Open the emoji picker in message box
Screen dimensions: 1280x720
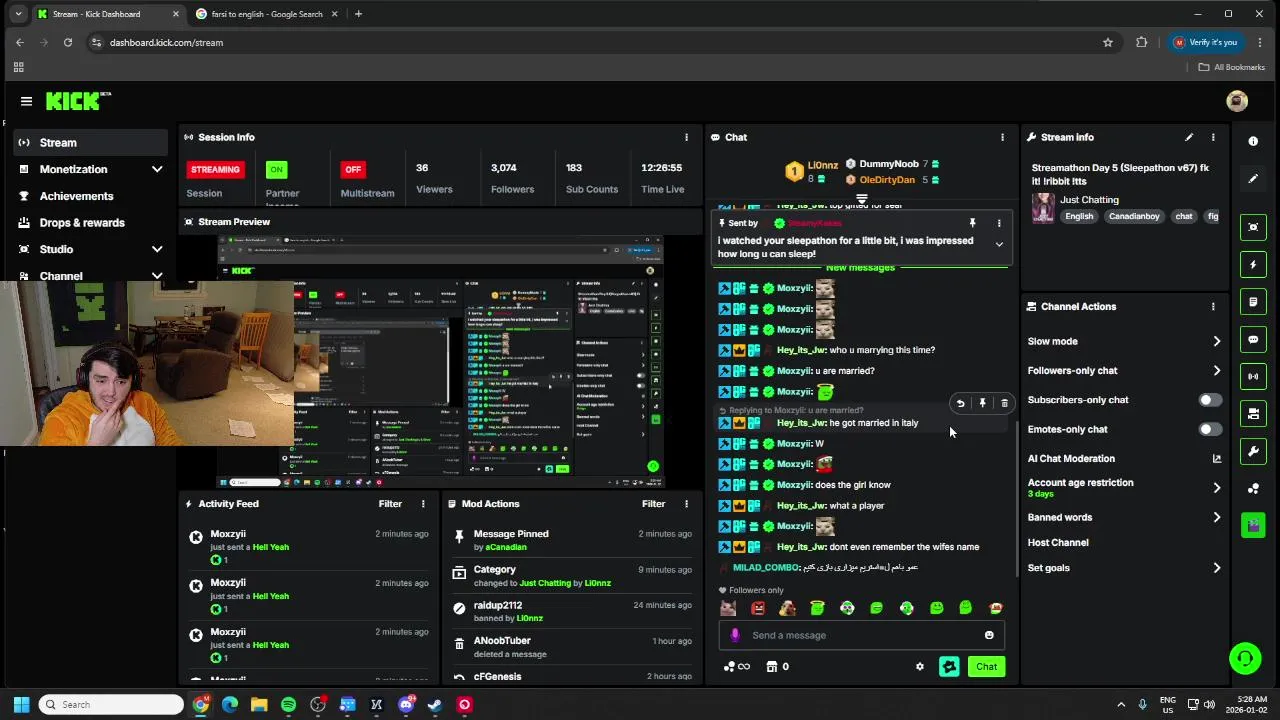[x=989, y=635]
